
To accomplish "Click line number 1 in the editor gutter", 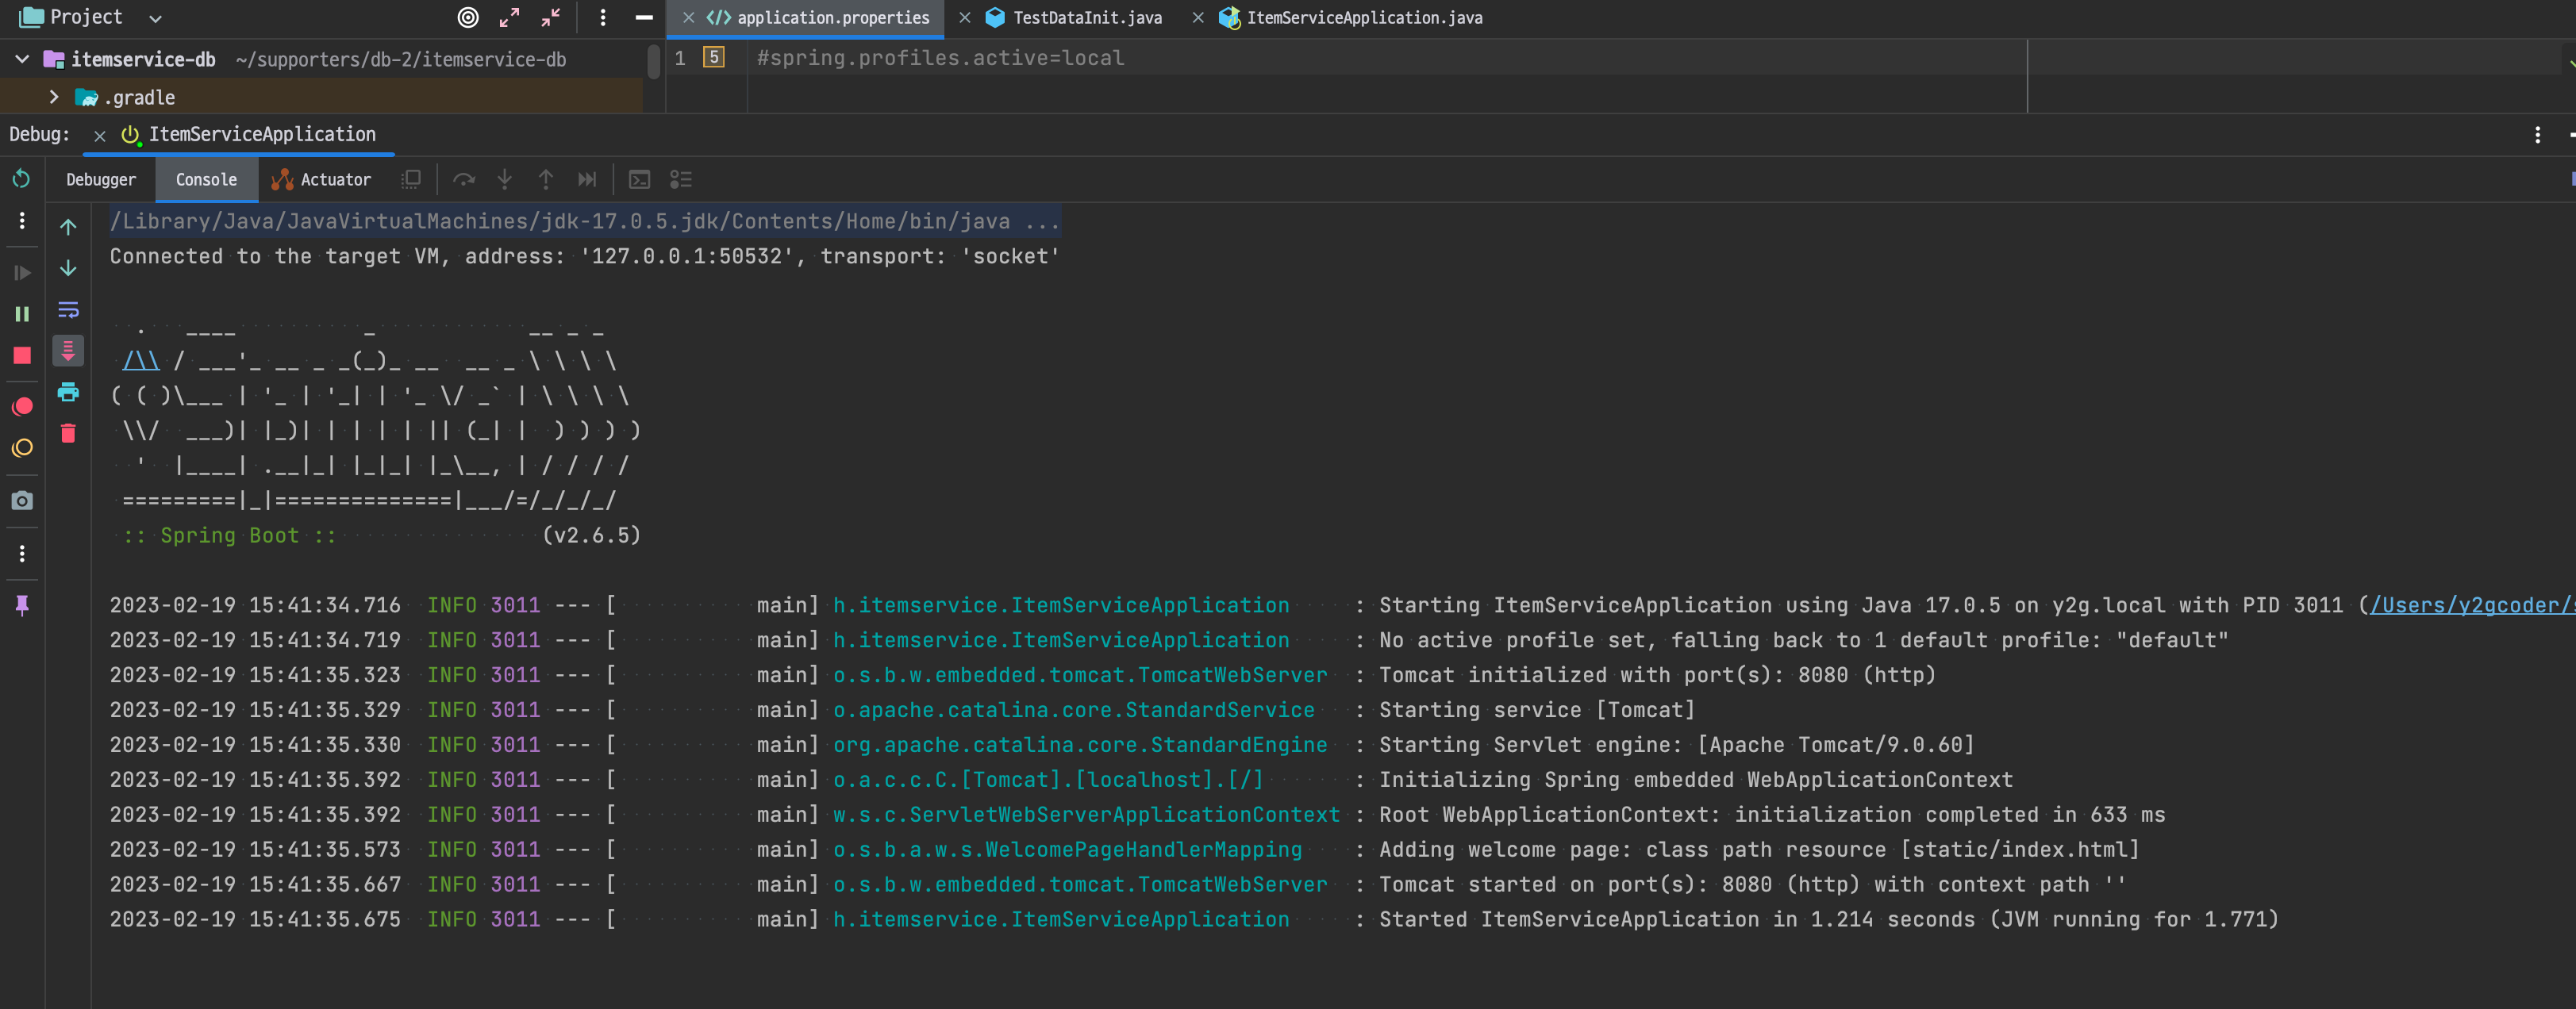I will (x=680, y=58).
